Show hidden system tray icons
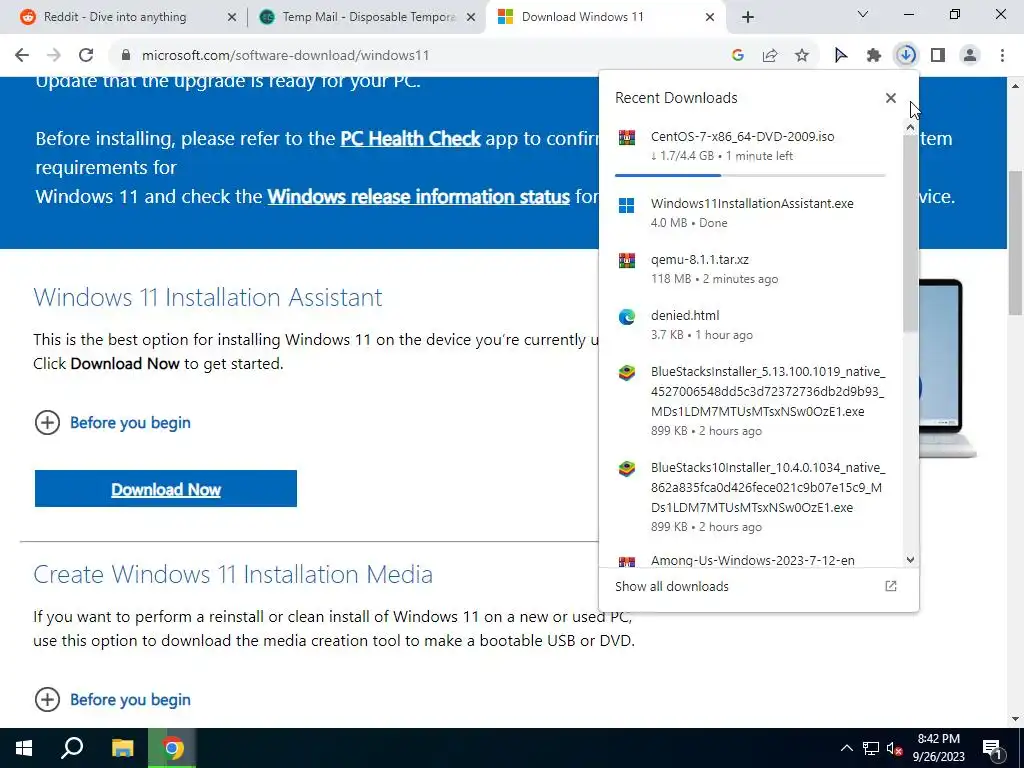This screenshot has width=1024, height=768. point(846,748)
